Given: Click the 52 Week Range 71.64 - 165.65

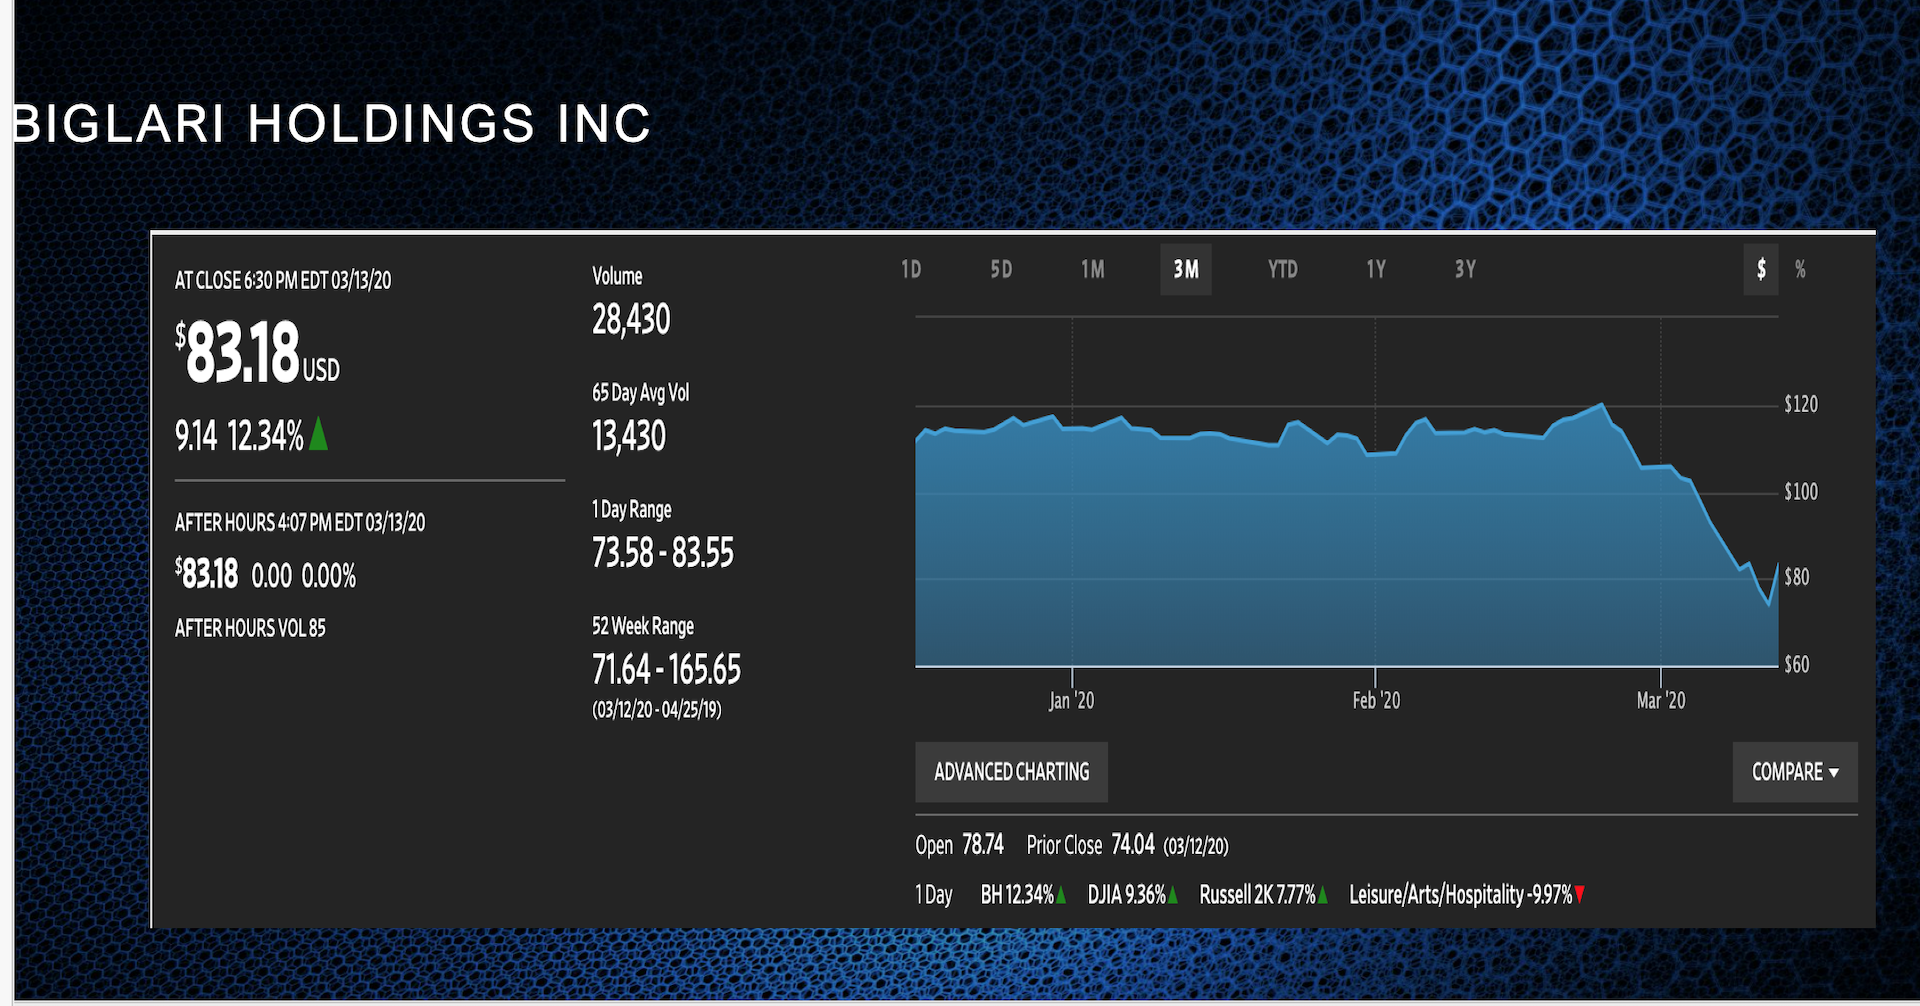Looking at the screenshot, I should coord(666,670).
